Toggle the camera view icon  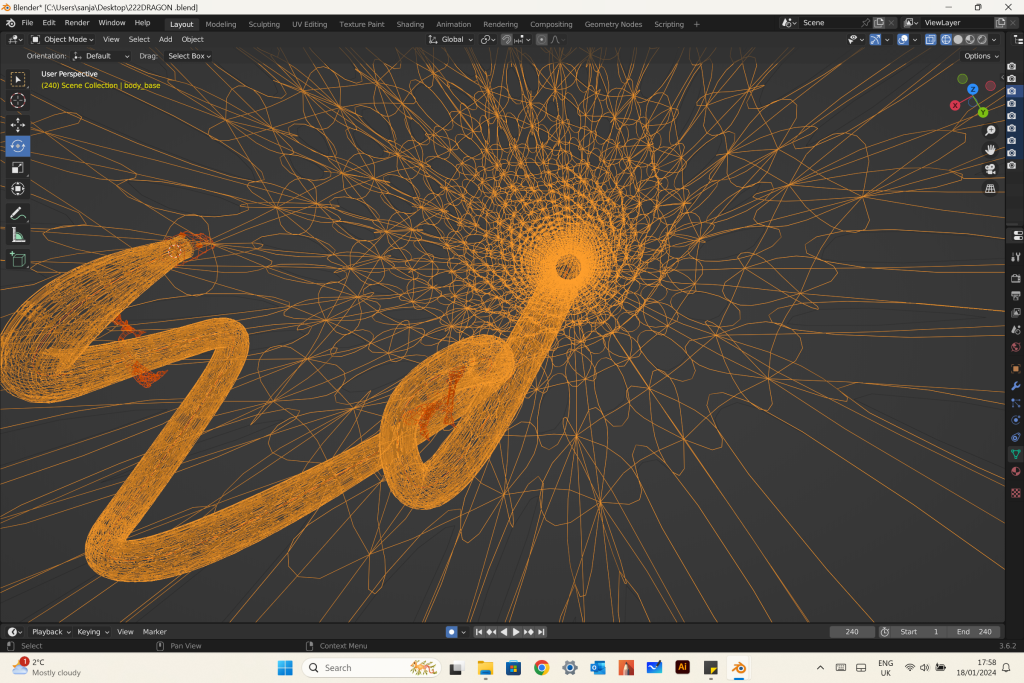click(x=990, y=169)
